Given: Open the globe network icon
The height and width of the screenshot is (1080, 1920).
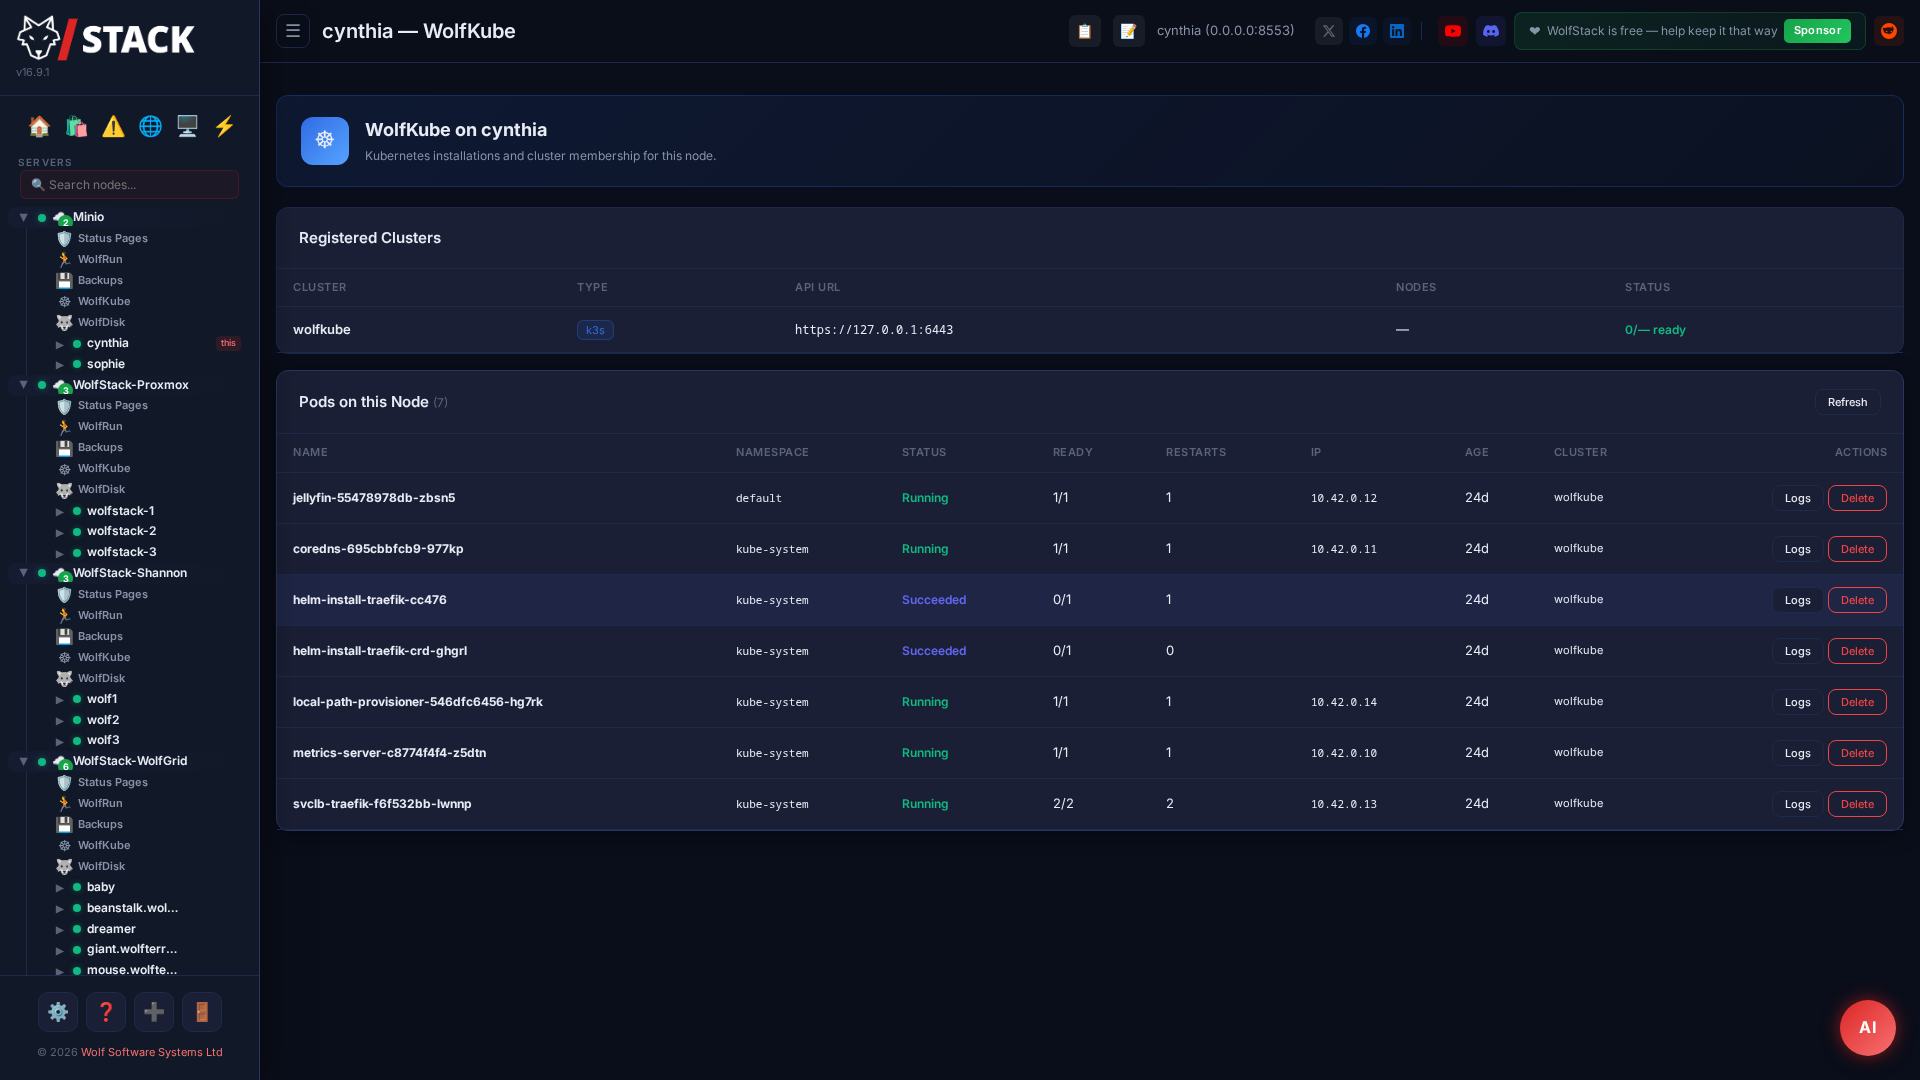Looking at the screenshot, I should tap(150, 126).
